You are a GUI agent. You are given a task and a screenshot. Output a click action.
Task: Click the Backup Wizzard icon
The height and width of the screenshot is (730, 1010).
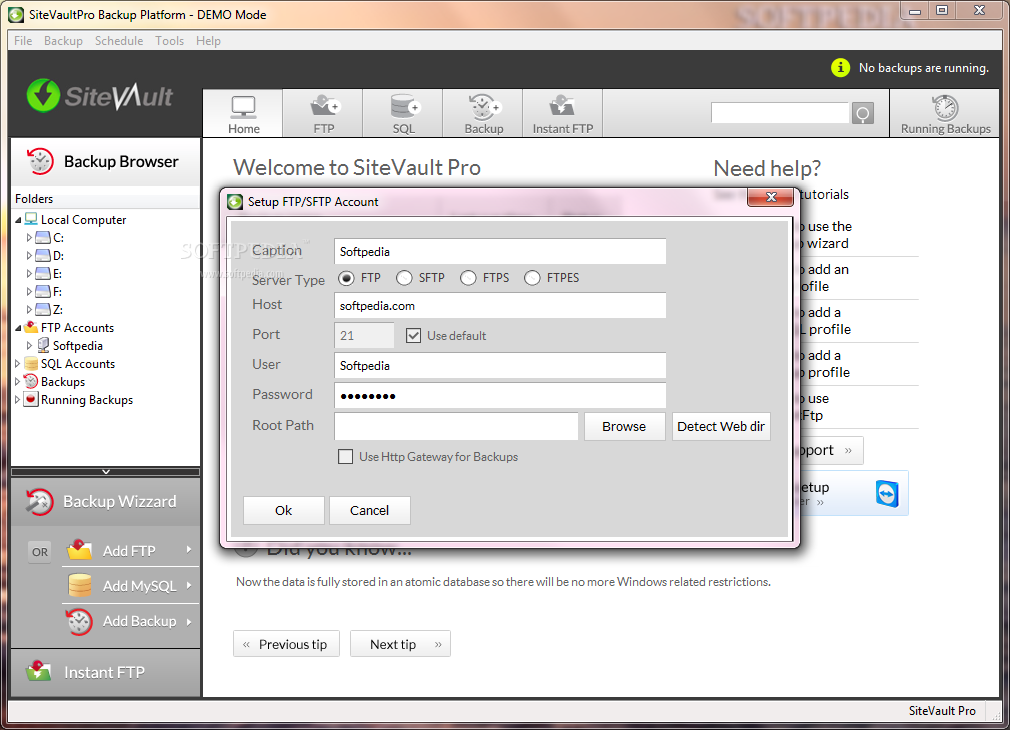pos(39,502)
